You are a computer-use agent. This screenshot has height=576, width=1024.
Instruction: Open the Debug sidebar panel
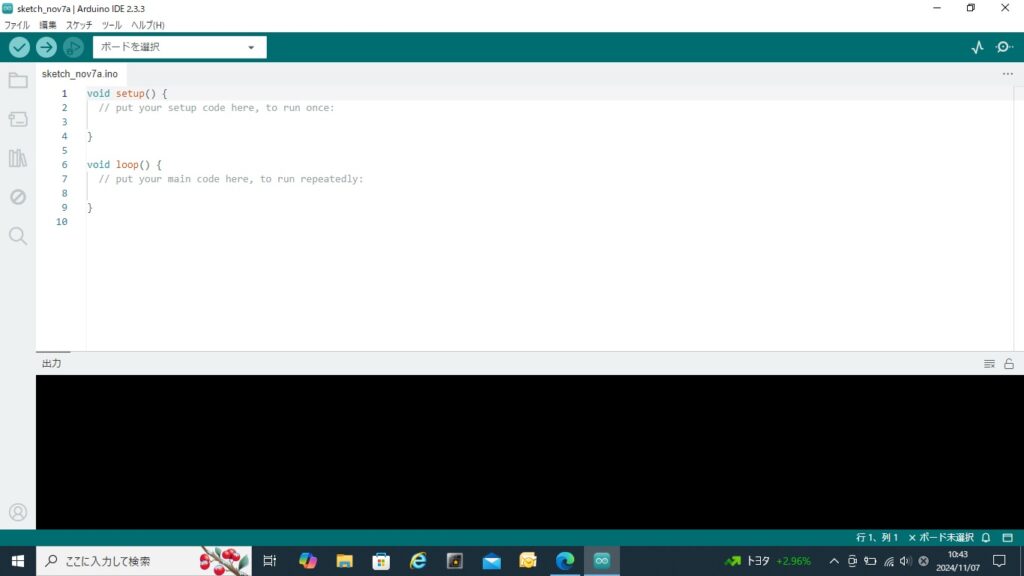point(18,197)
